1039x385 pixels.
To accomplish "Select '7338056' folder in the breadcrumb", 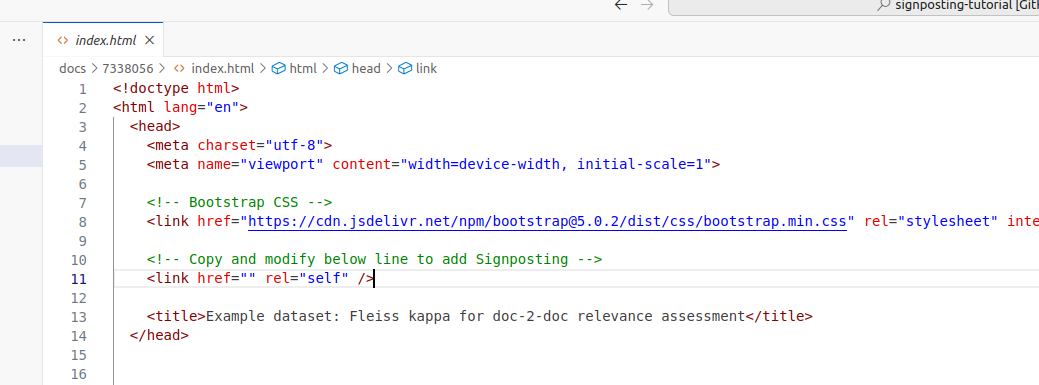I will [127, 68].
